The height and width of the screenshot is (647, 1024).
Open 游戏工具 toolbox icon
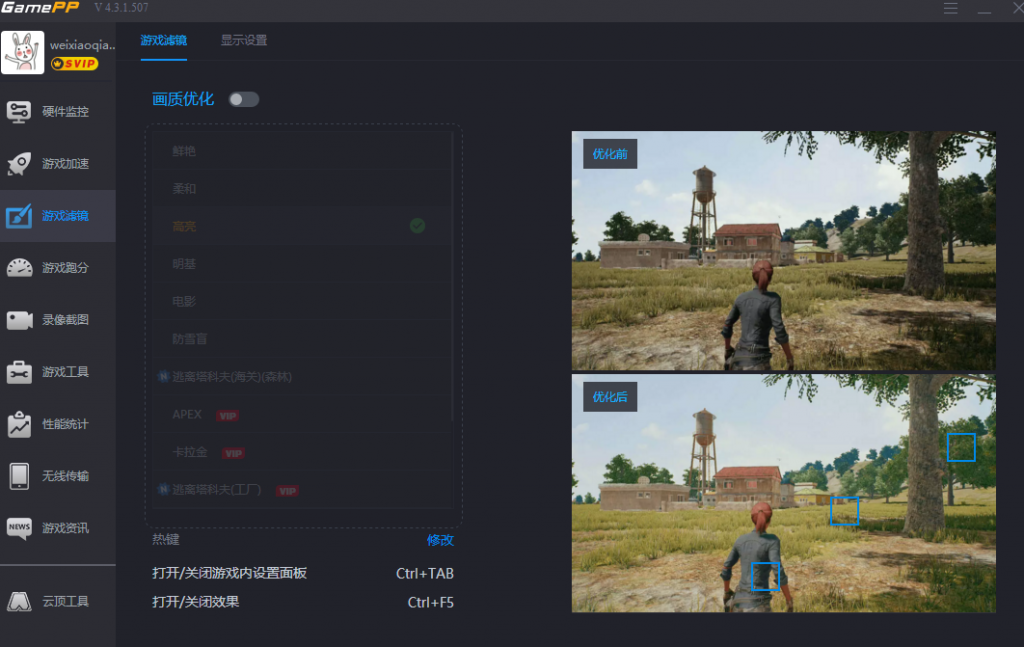pos(19,371)
